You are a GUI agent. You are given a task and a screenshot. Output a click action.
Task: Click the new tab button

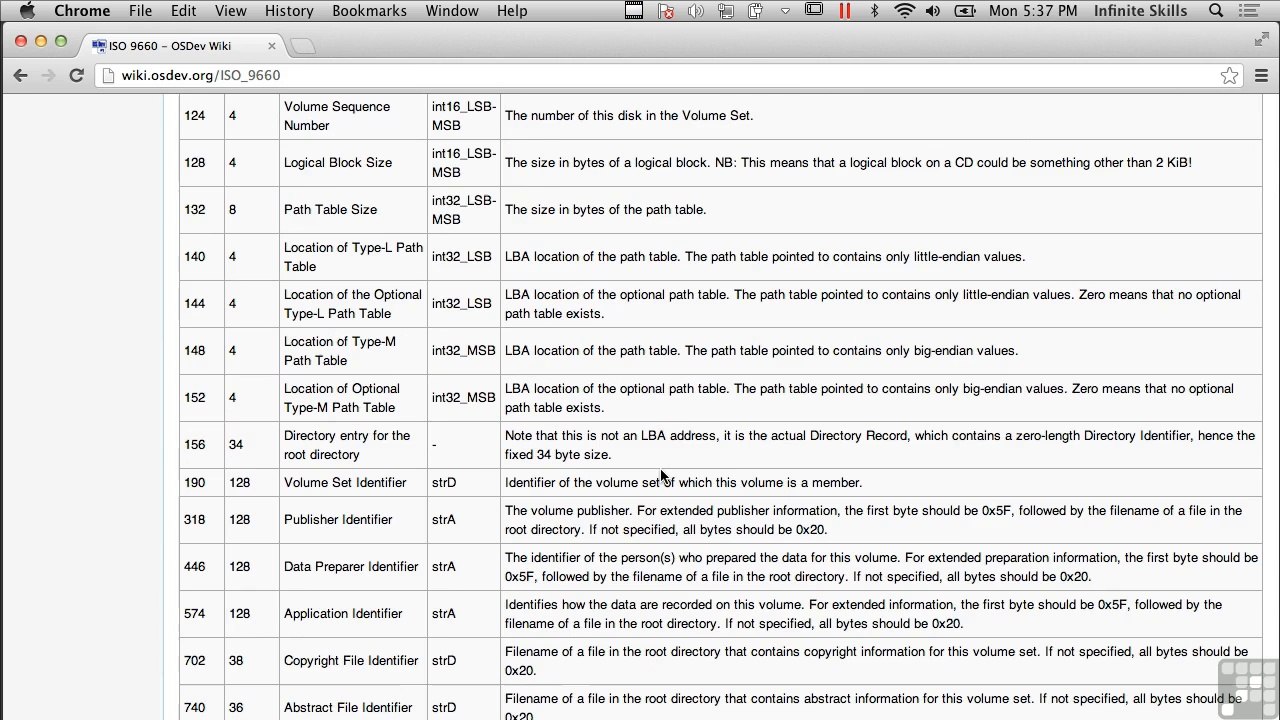pos(303,46)
